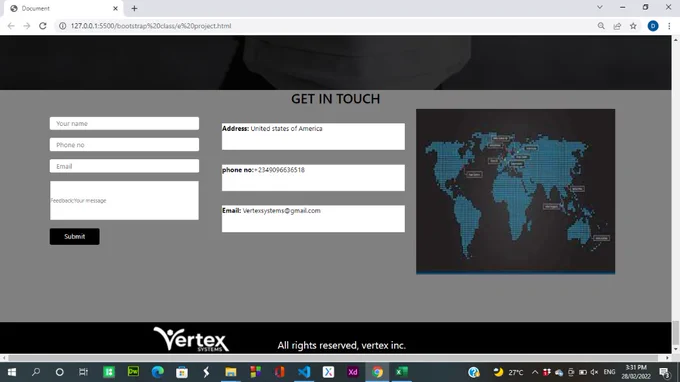Open File Explorer from the taskbar
680x382 pixels.
point(231,372)
